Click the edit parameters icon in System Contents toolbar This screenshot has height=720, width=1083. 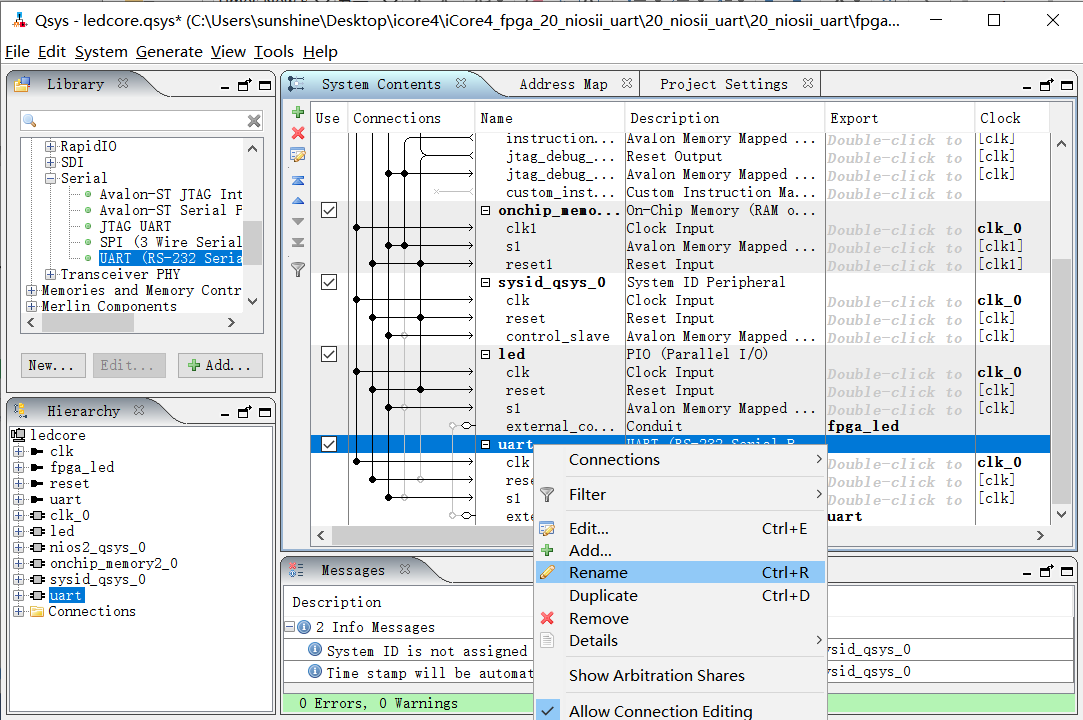[x=297, y=155]
